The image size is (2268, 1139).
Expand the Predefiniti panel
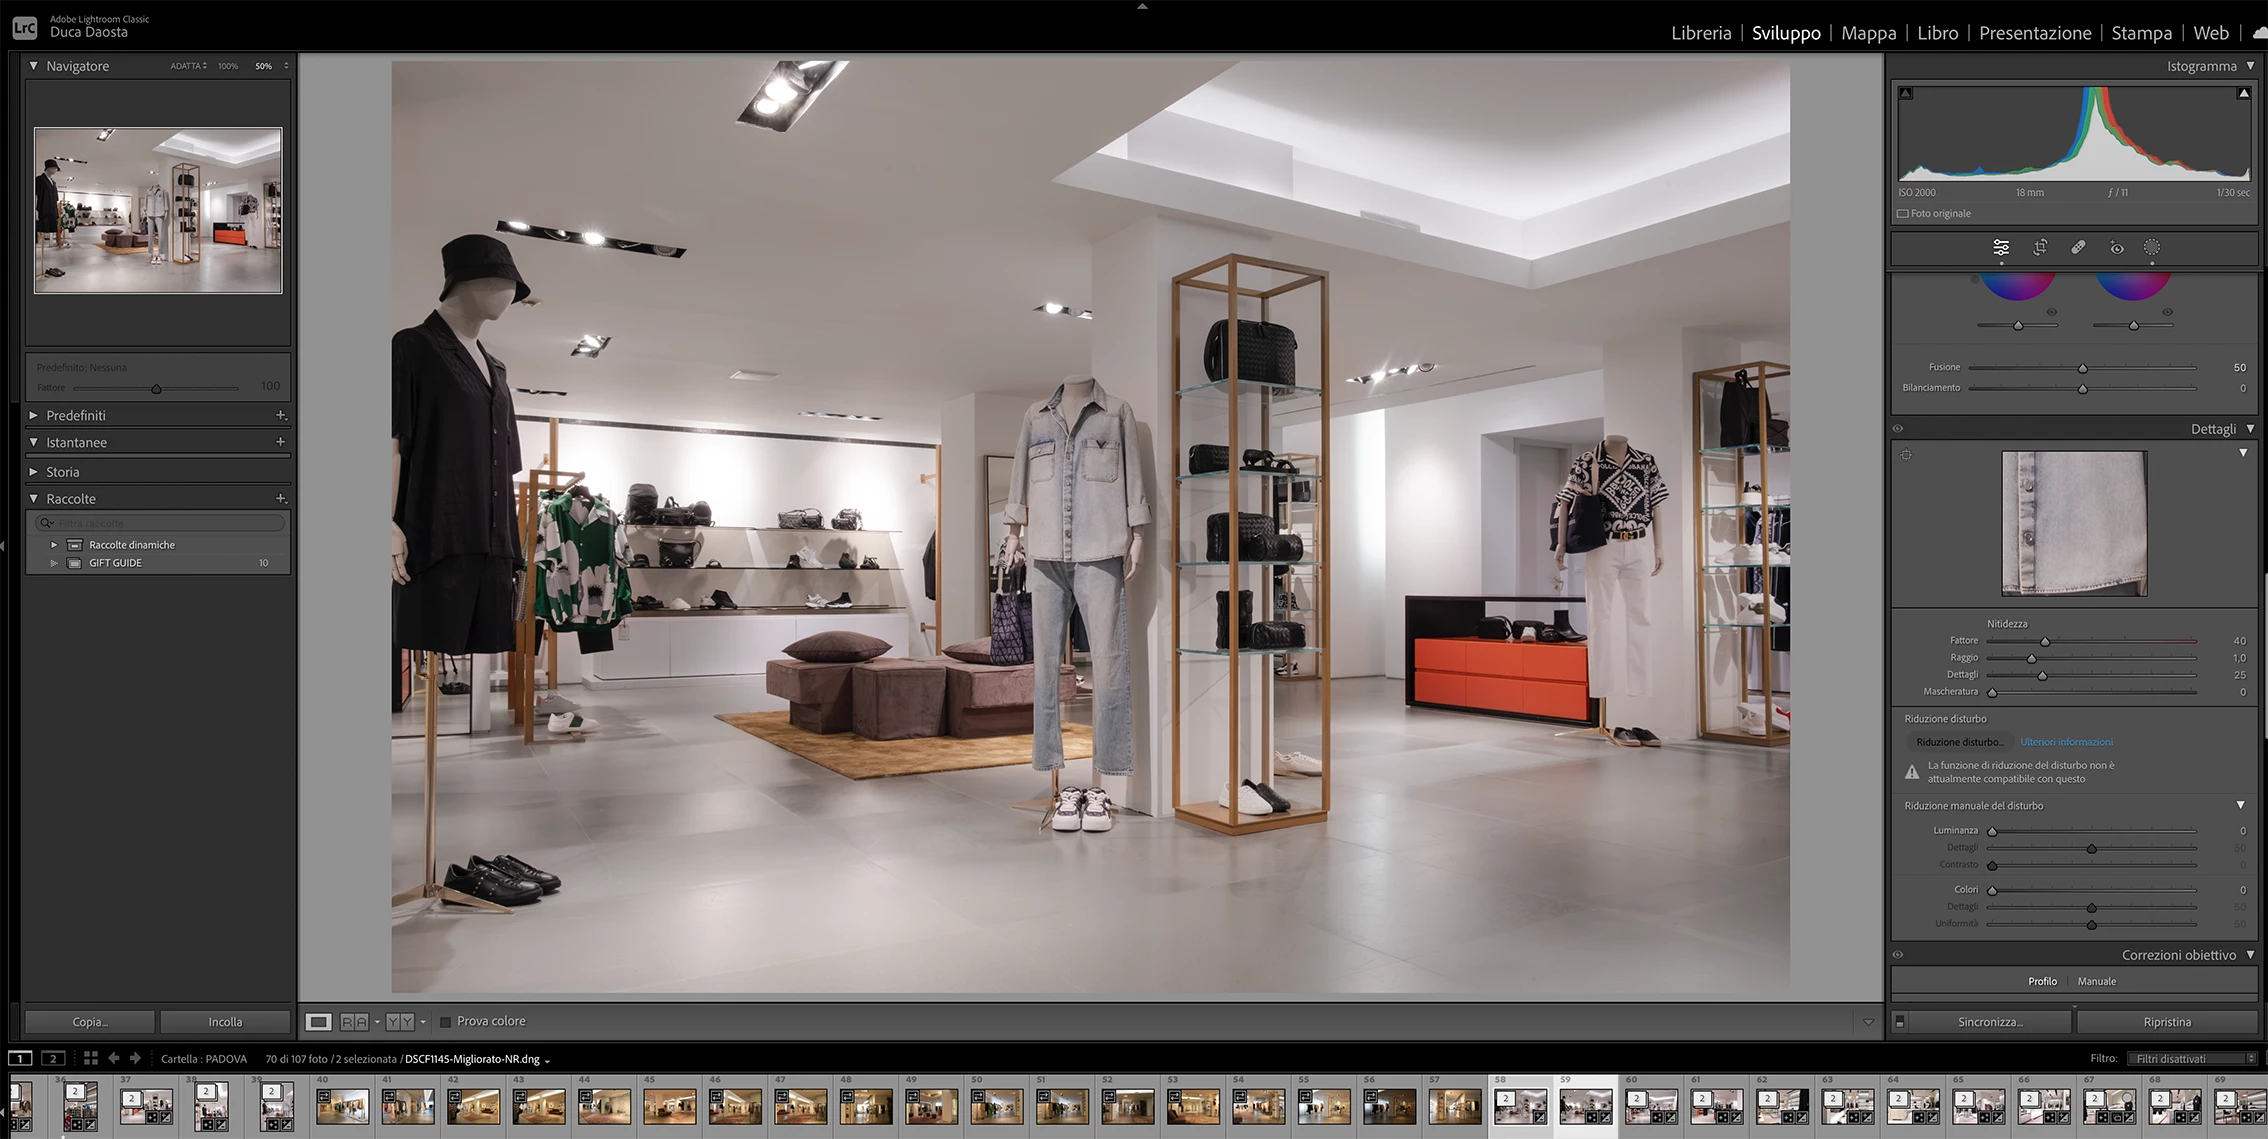[34, 415]
